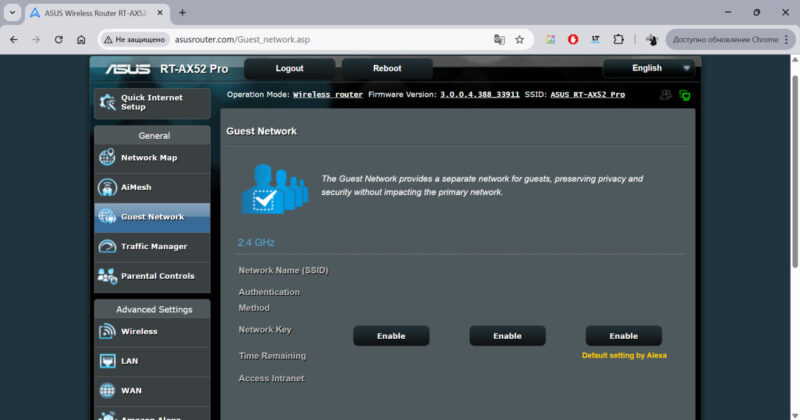Go back in browser history
Viewport: 800px width, 420px height.
tap(14, 39)
